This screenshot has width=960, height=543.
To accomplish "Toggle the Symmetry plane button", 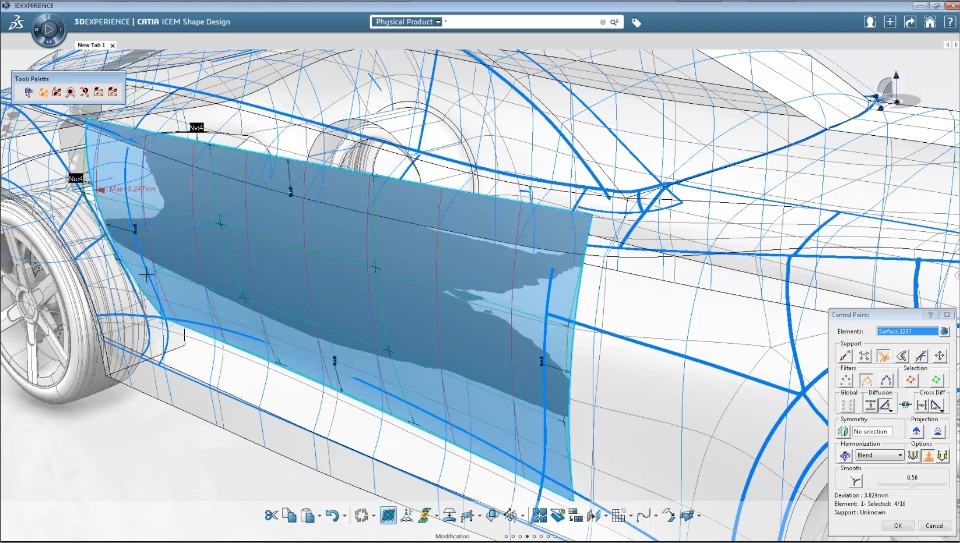I will click(843, 431).
